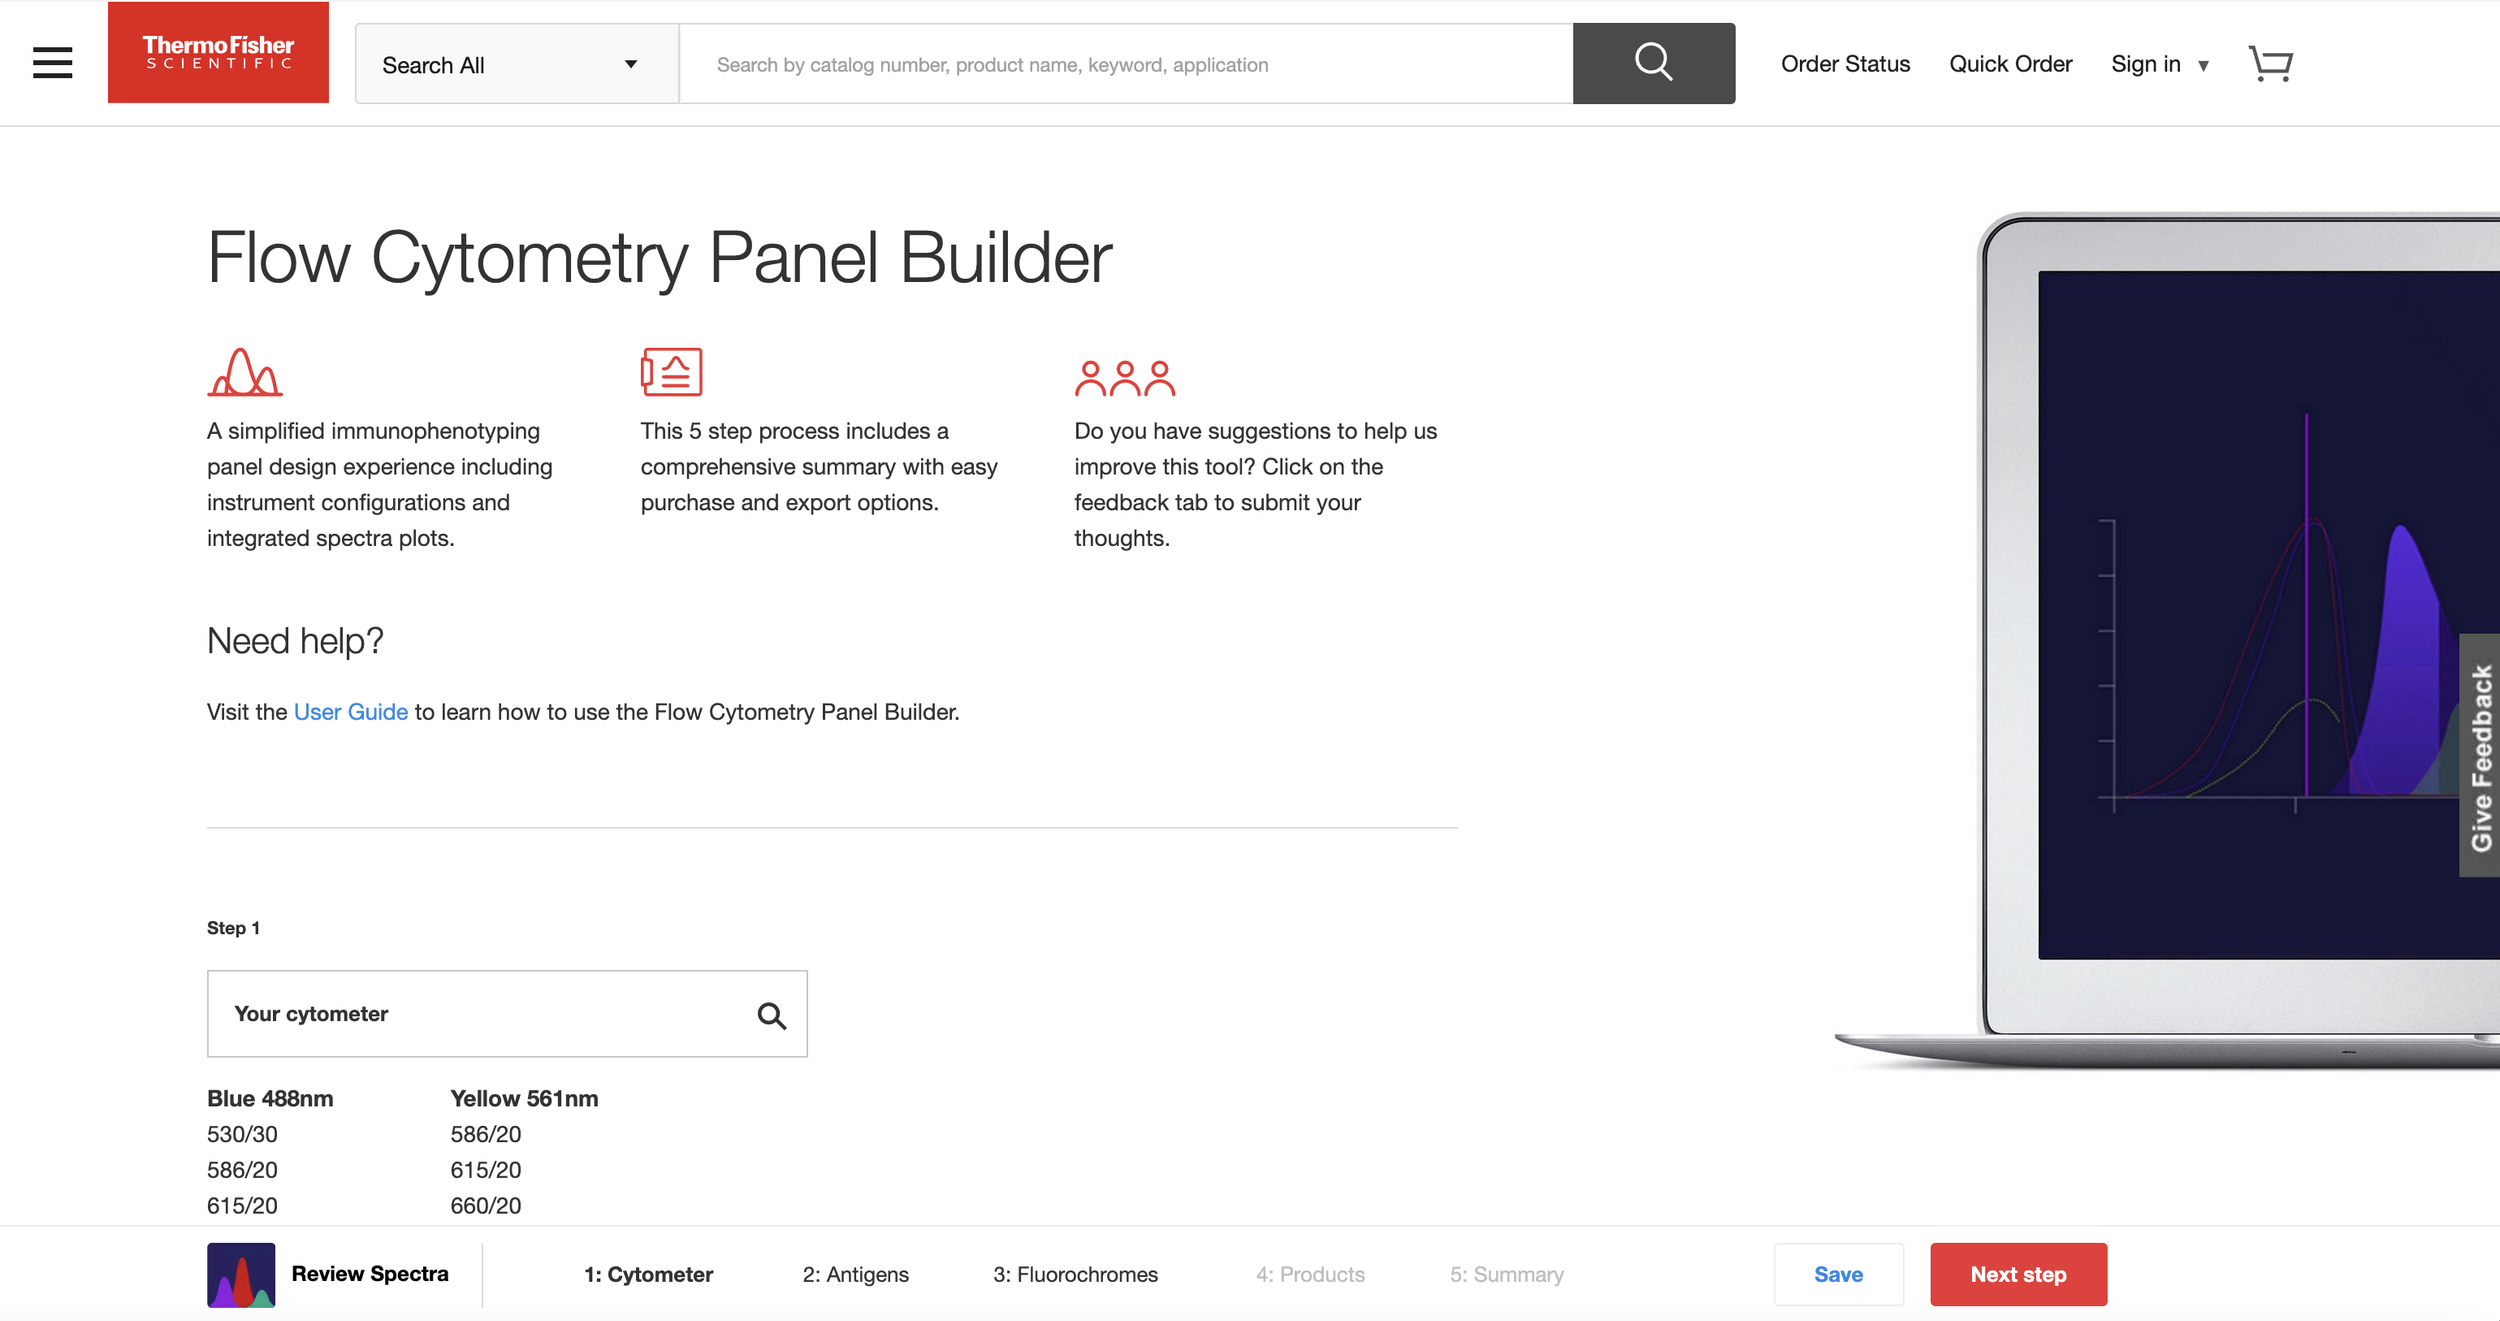This screenshot has height=1321, width=2500.
Task: Click the Save button
Action: pyautogui.click(x=1838, y=1274)
